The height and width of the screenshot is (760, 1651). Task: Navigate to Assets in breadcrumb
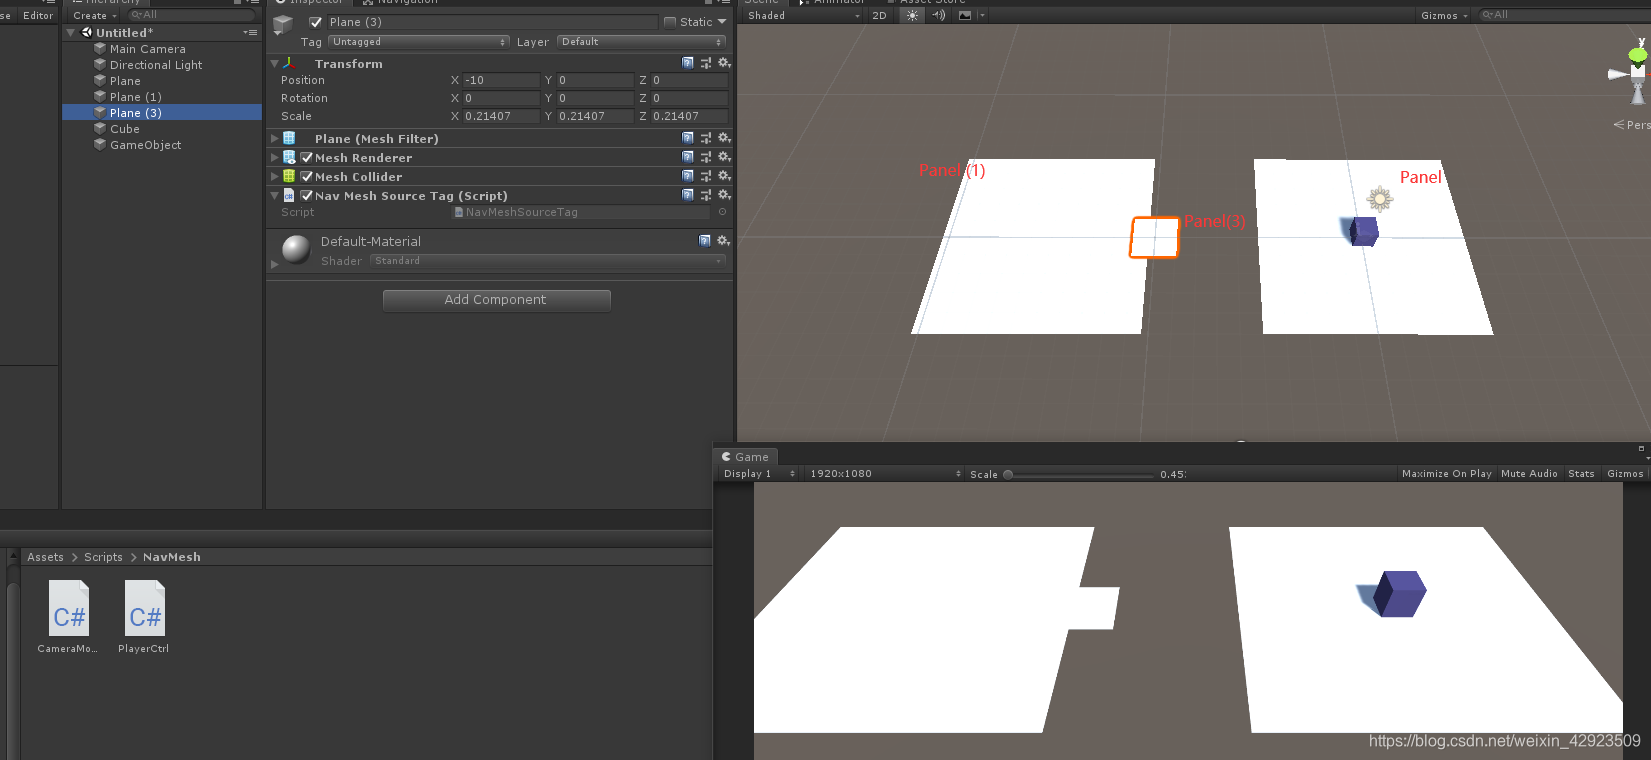pos(45,557)
